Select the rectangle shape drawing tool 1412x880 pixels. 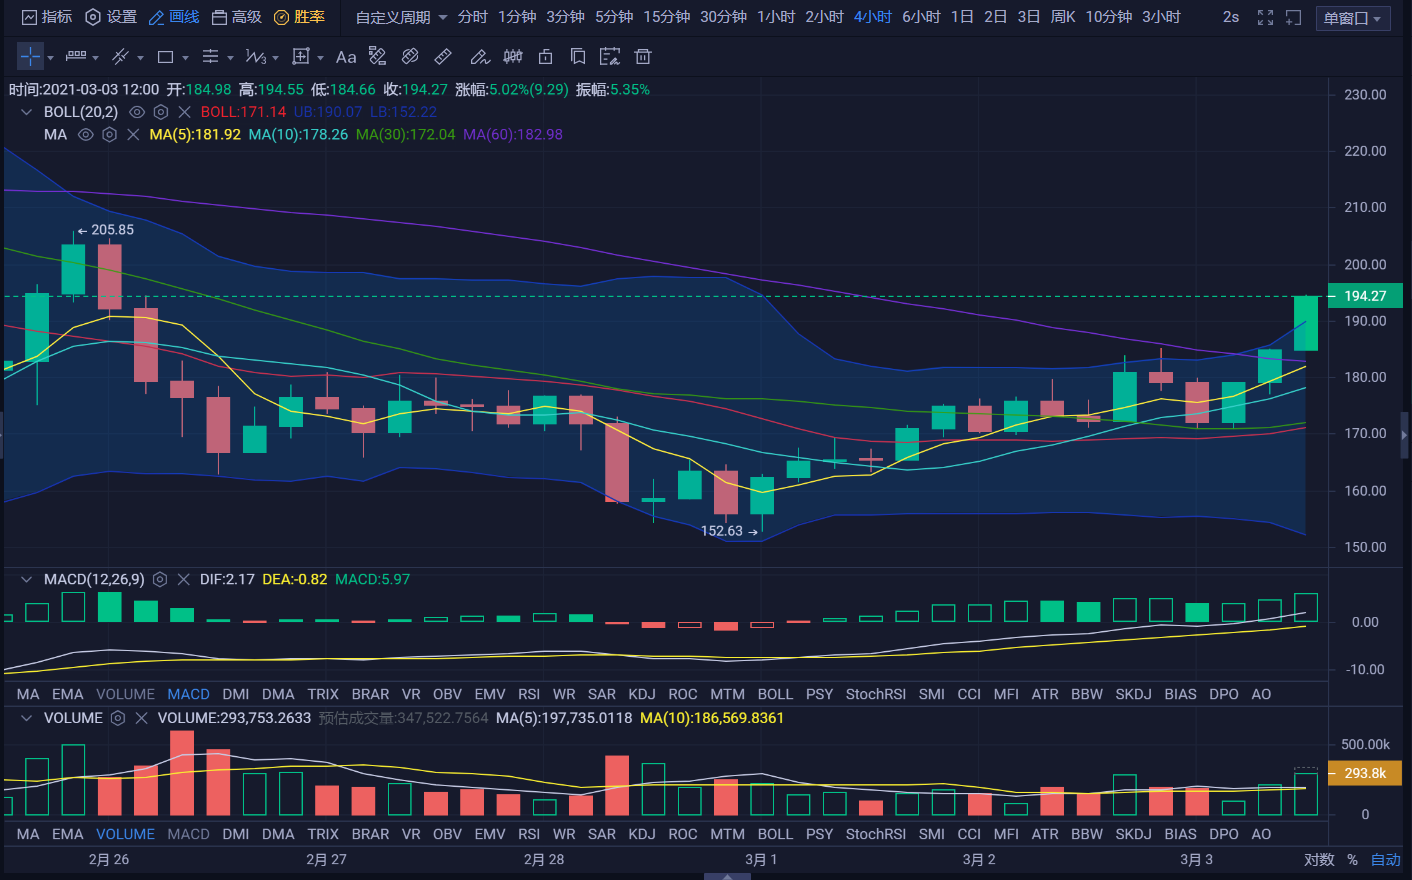click(x=166, y=57)
